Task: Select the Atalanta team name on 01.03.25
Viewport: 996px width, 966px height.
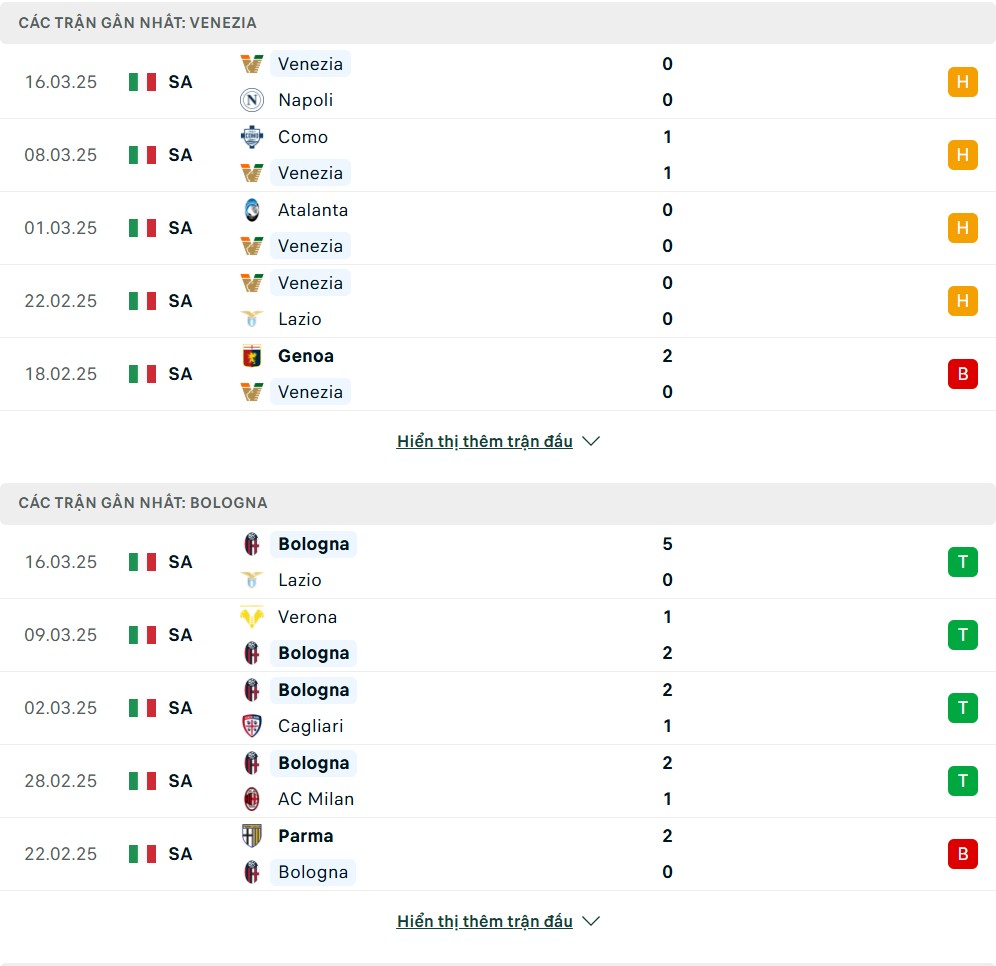Action: coord(313,210)
